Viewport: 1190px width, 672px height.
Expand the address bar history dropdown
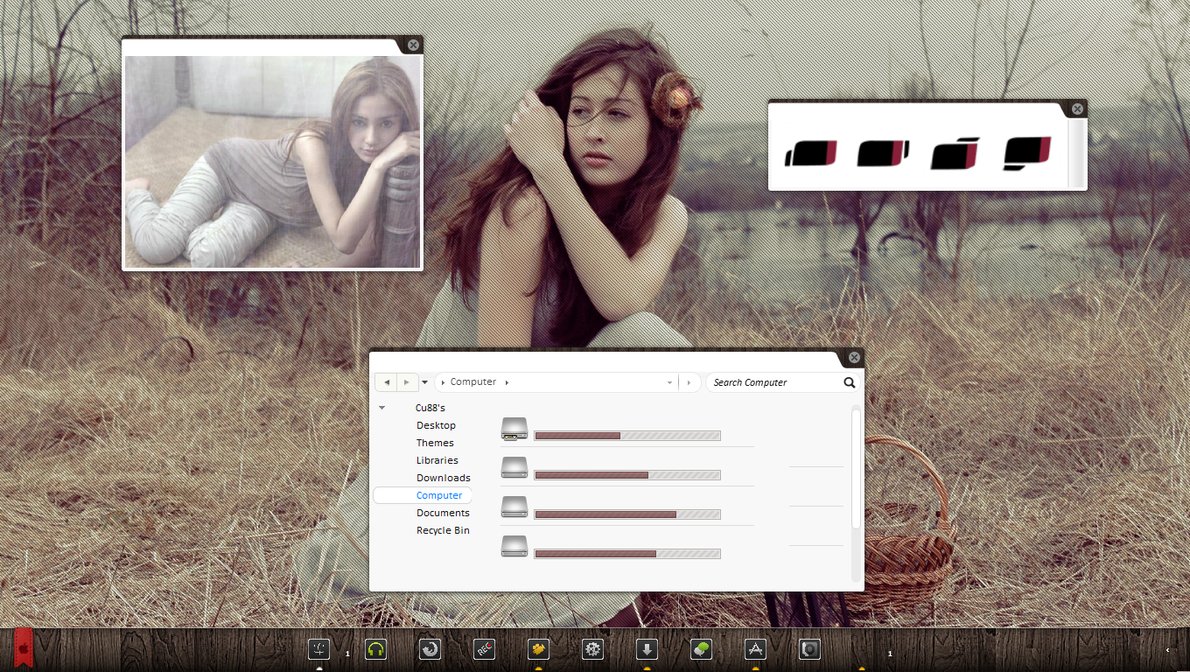tap(670, 382)
